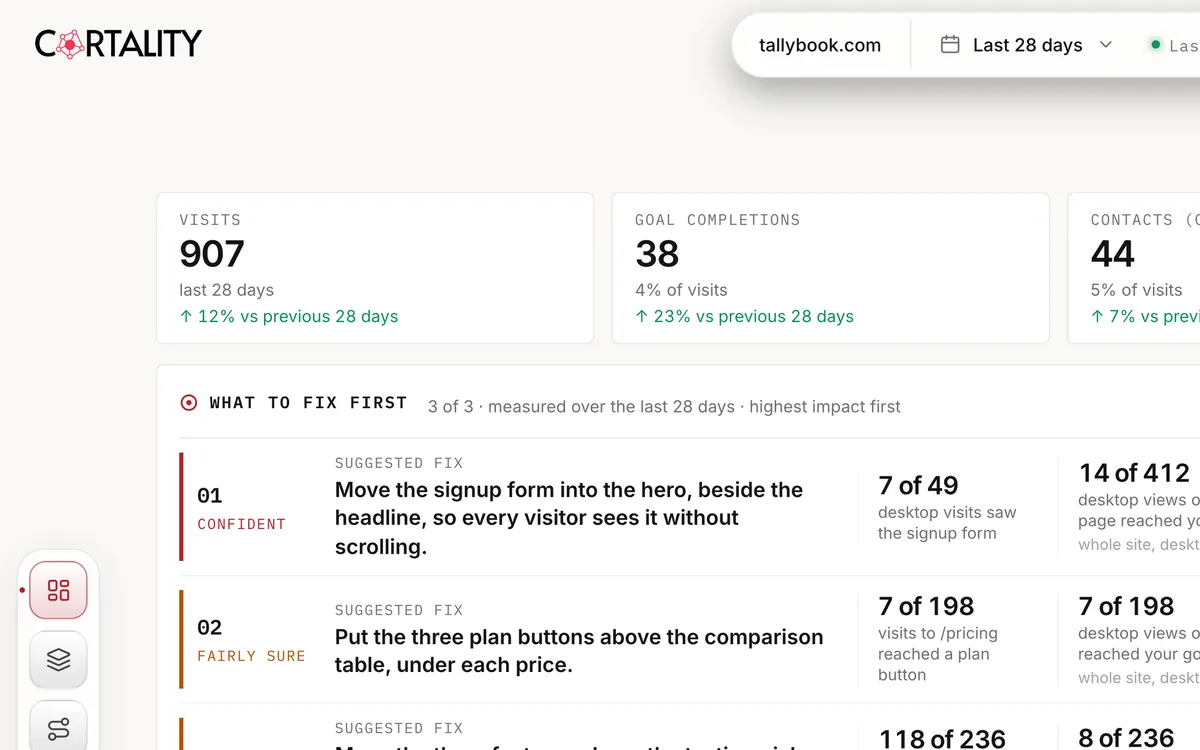Image resolution: width=1200 pixels, height=750 pixels.
Task: Open the Goal Completions 38 card
Action: (830, 268)
